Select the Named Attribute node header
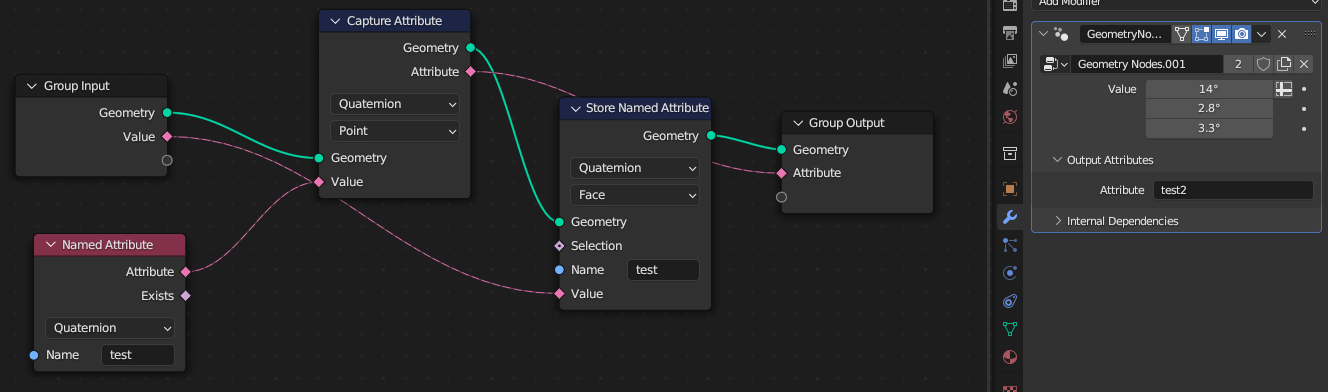Screen dimensions: 1328x392 (x=110, y=245)
